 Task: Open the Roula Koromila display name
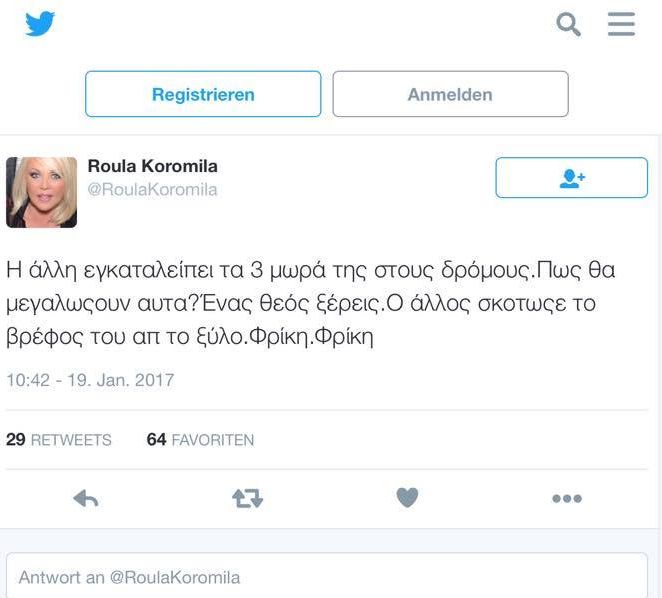pyautogui.click(x=152, y=166)
